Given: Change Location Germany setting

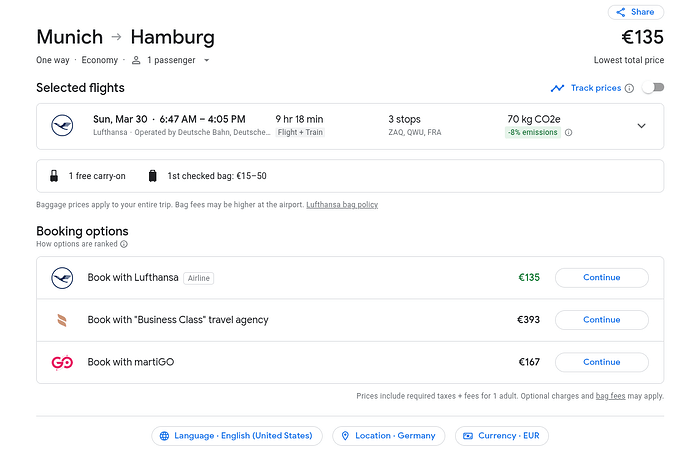Looking at the screenshot, I should point(389,436).
